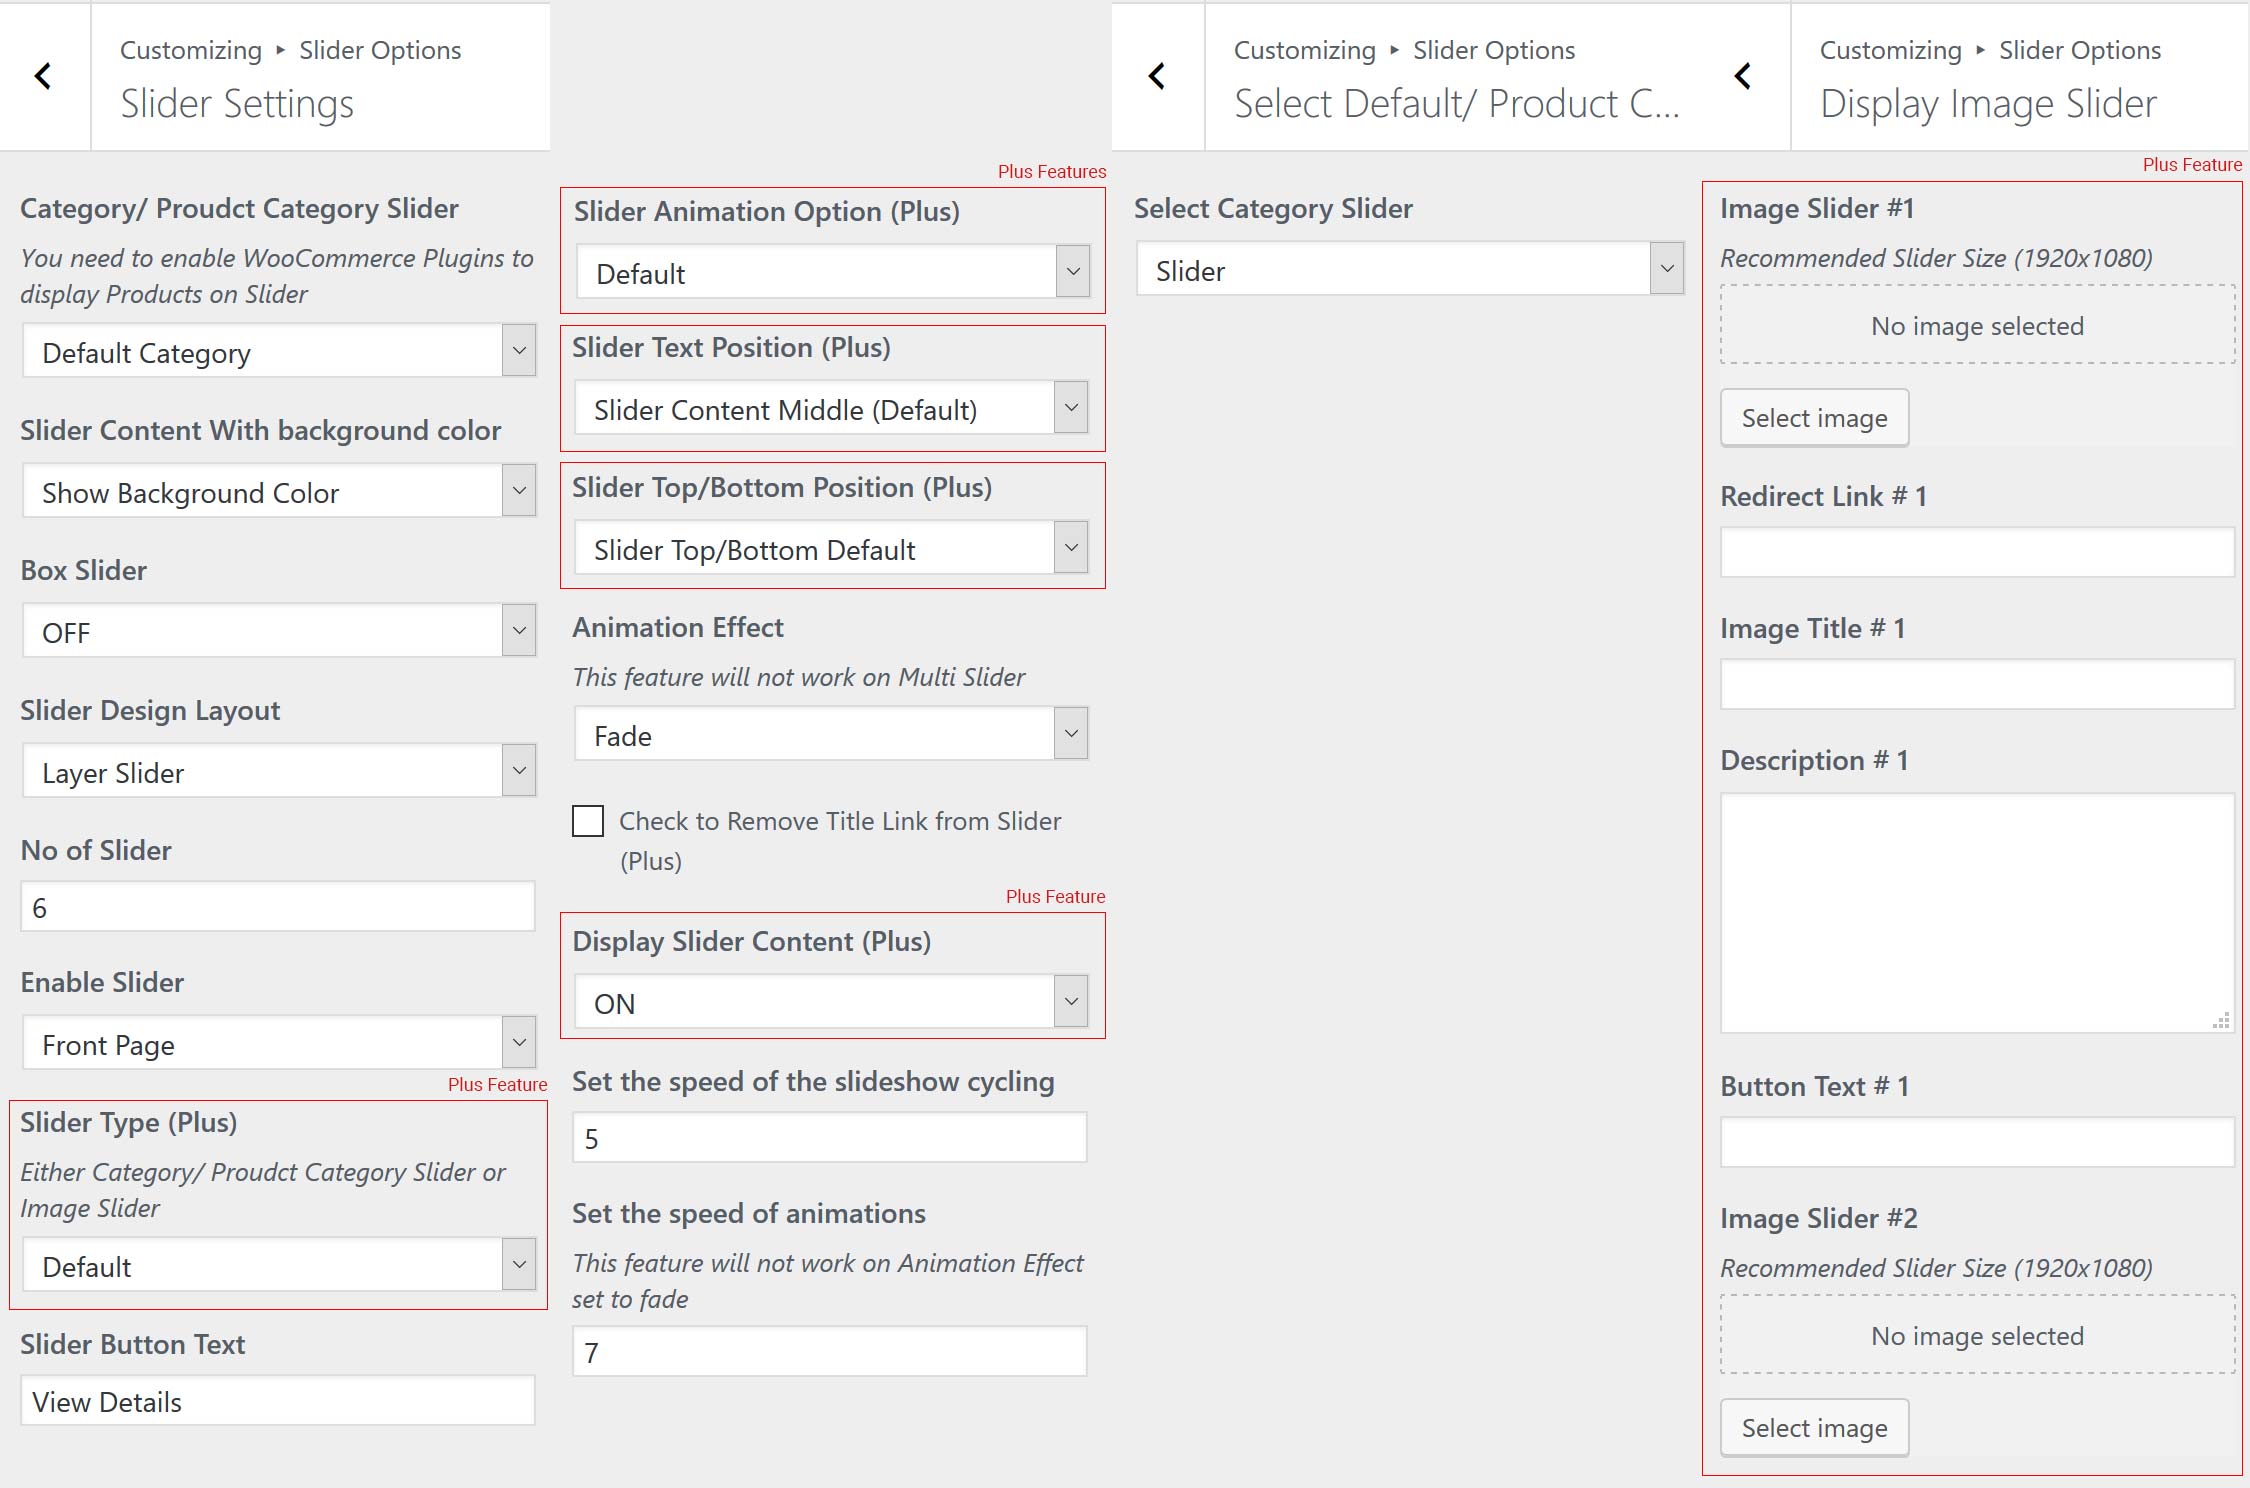Check Remove Title Link from Slider checkbox
The width and height of the screenshot is (2250, 1488).
pyautogui.click(x=588, y=821)
